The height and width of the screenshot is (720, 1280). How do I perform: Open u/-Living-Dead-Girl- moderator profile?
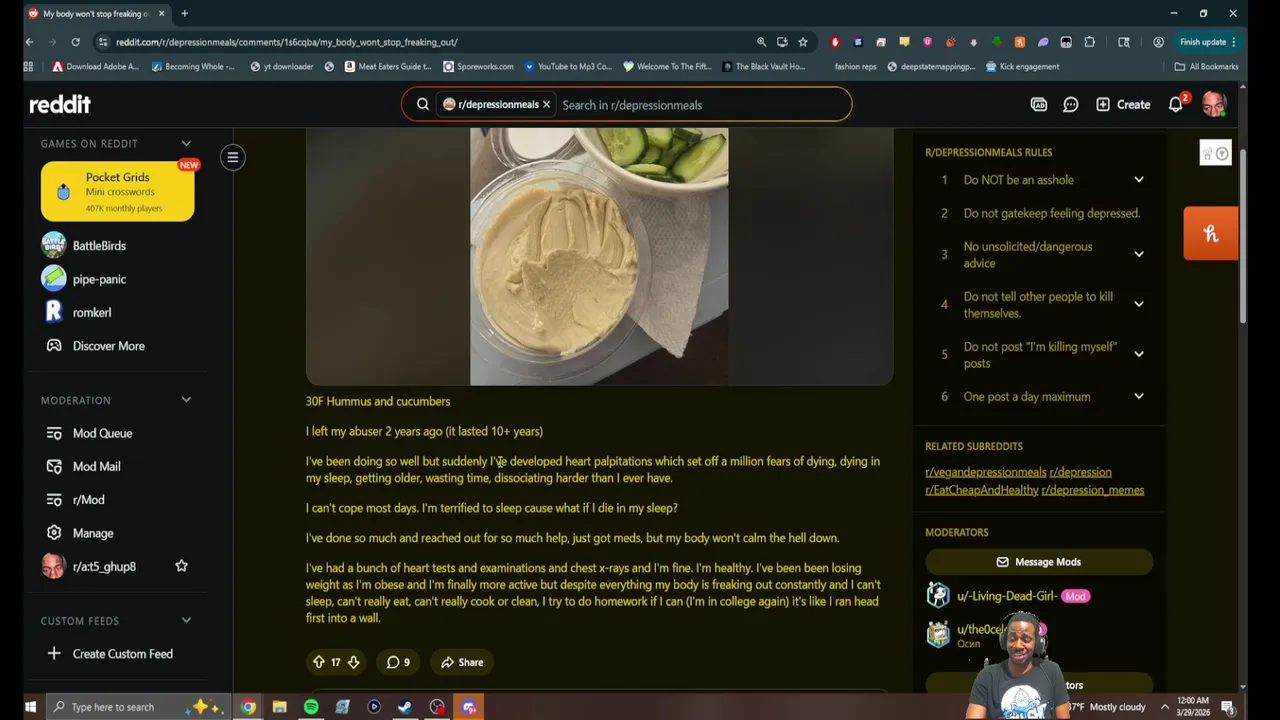click(x=1006, y=596)
